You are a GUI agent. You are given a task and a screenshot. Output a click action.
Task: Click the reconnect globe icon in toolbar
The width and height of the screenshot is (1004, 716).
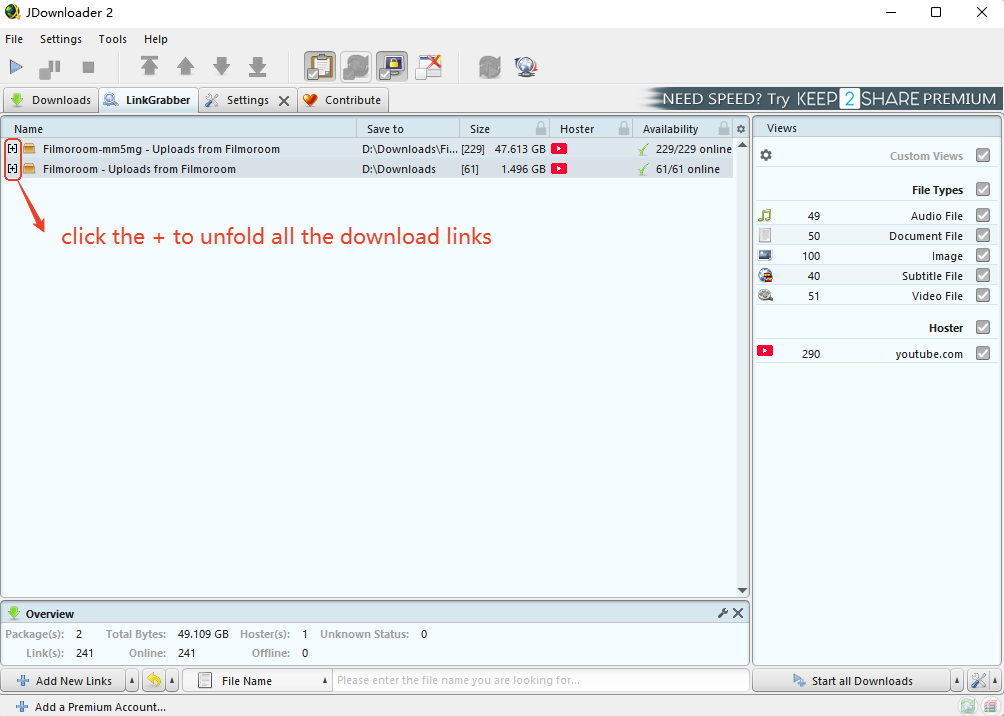526,67
